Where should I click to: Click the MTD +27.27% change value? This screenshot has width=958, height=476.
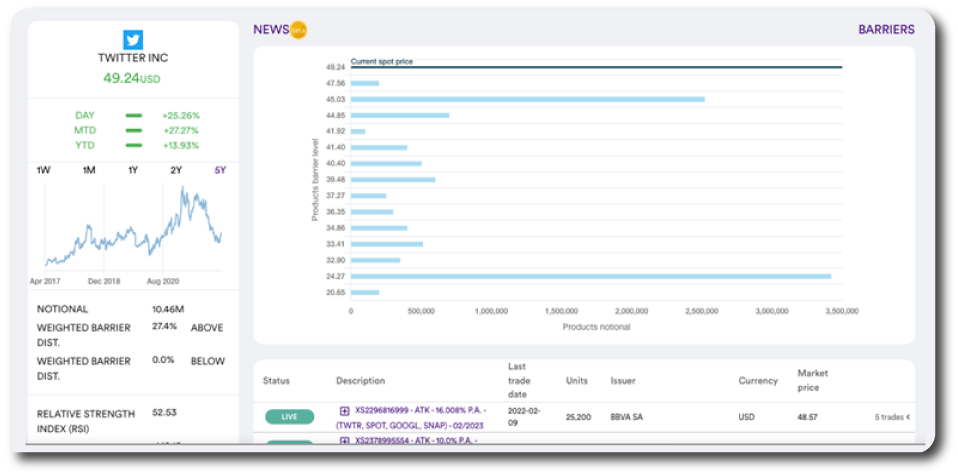click(181, 130)
